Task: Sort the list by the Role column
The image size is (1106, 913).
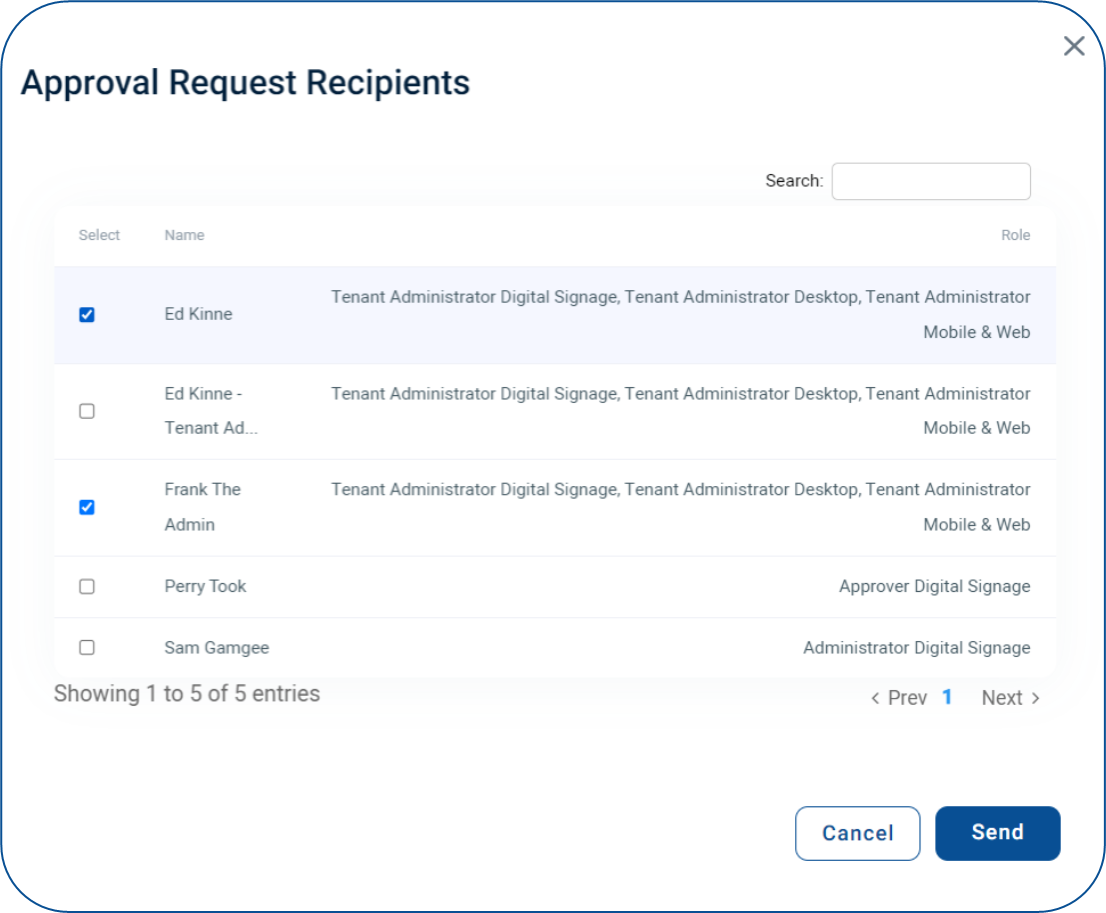Action: point(1016,235)
